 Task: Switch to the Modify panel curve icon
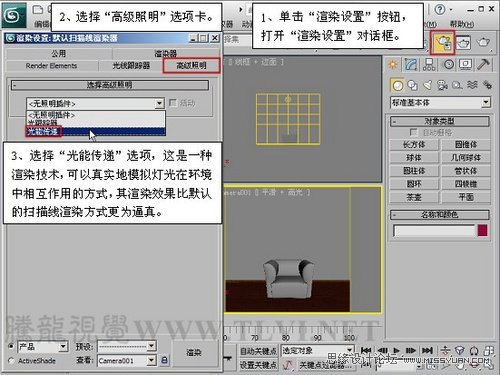[x=411, y=64]
